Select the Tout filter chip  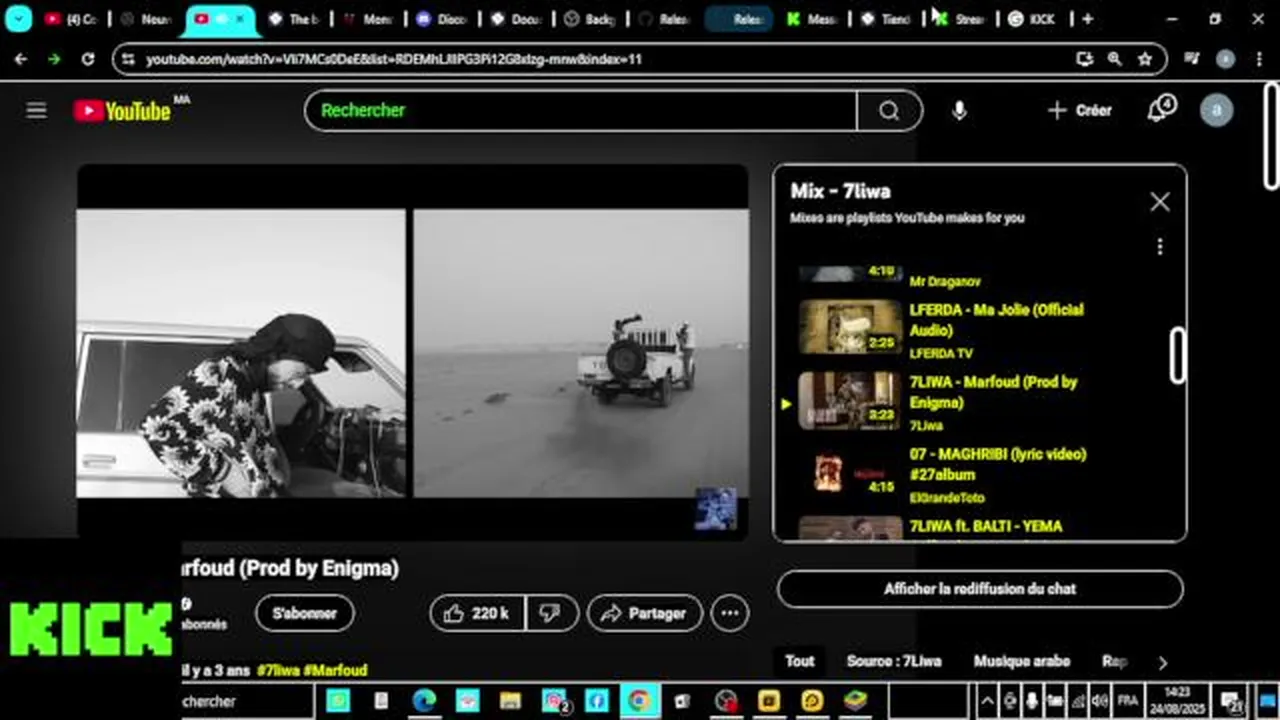click(x=799, y=661)
